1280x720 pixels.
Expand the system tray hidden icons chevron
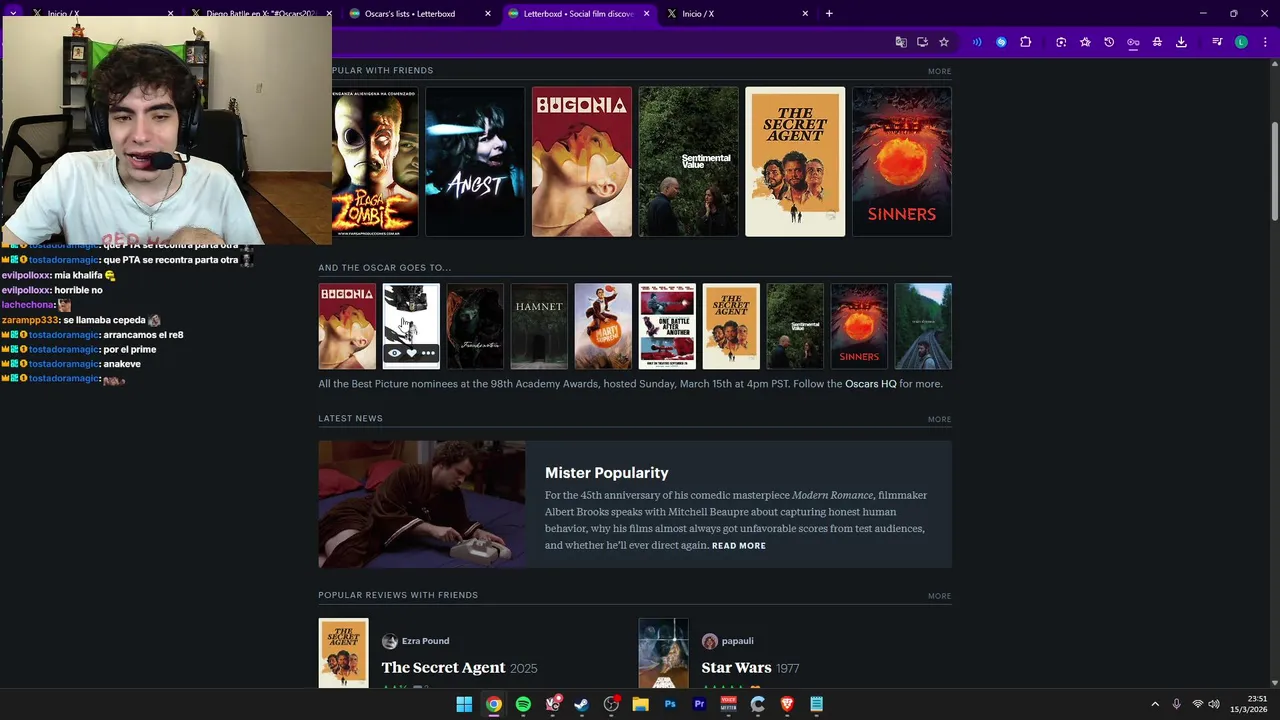1155,704
